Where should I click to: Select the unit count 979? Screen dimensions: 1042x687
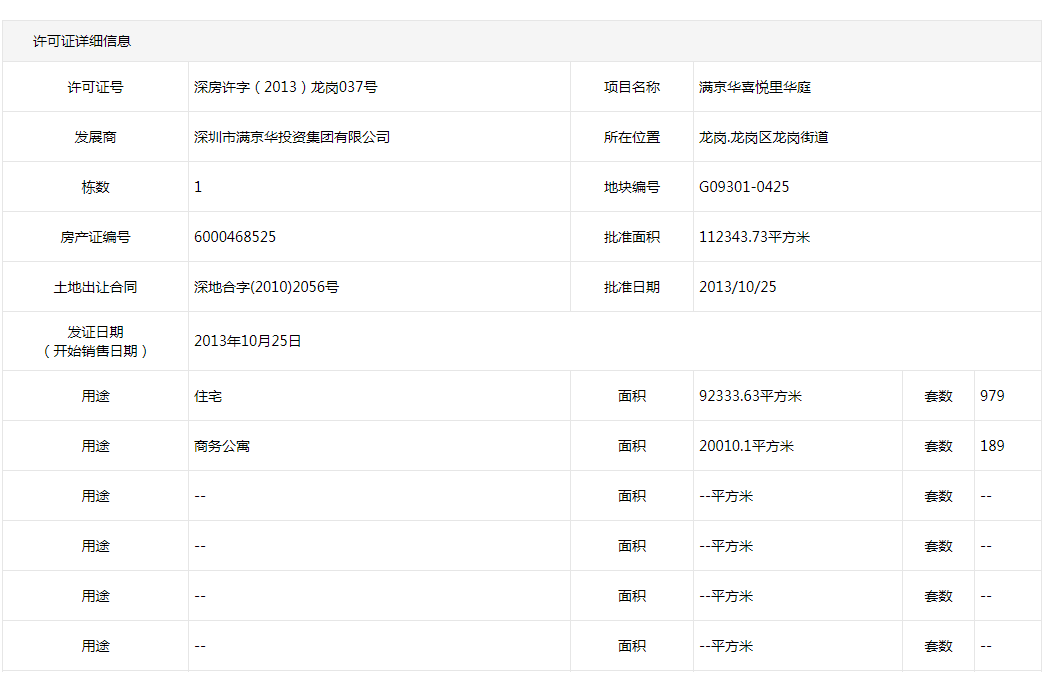992,396
